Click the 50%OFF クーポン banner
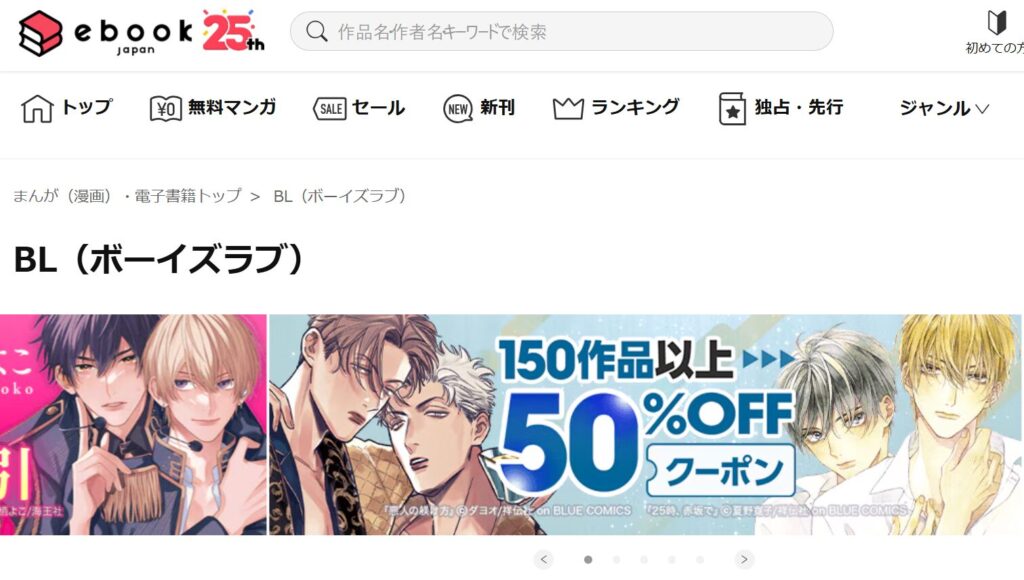 click(x=645, y=425)
